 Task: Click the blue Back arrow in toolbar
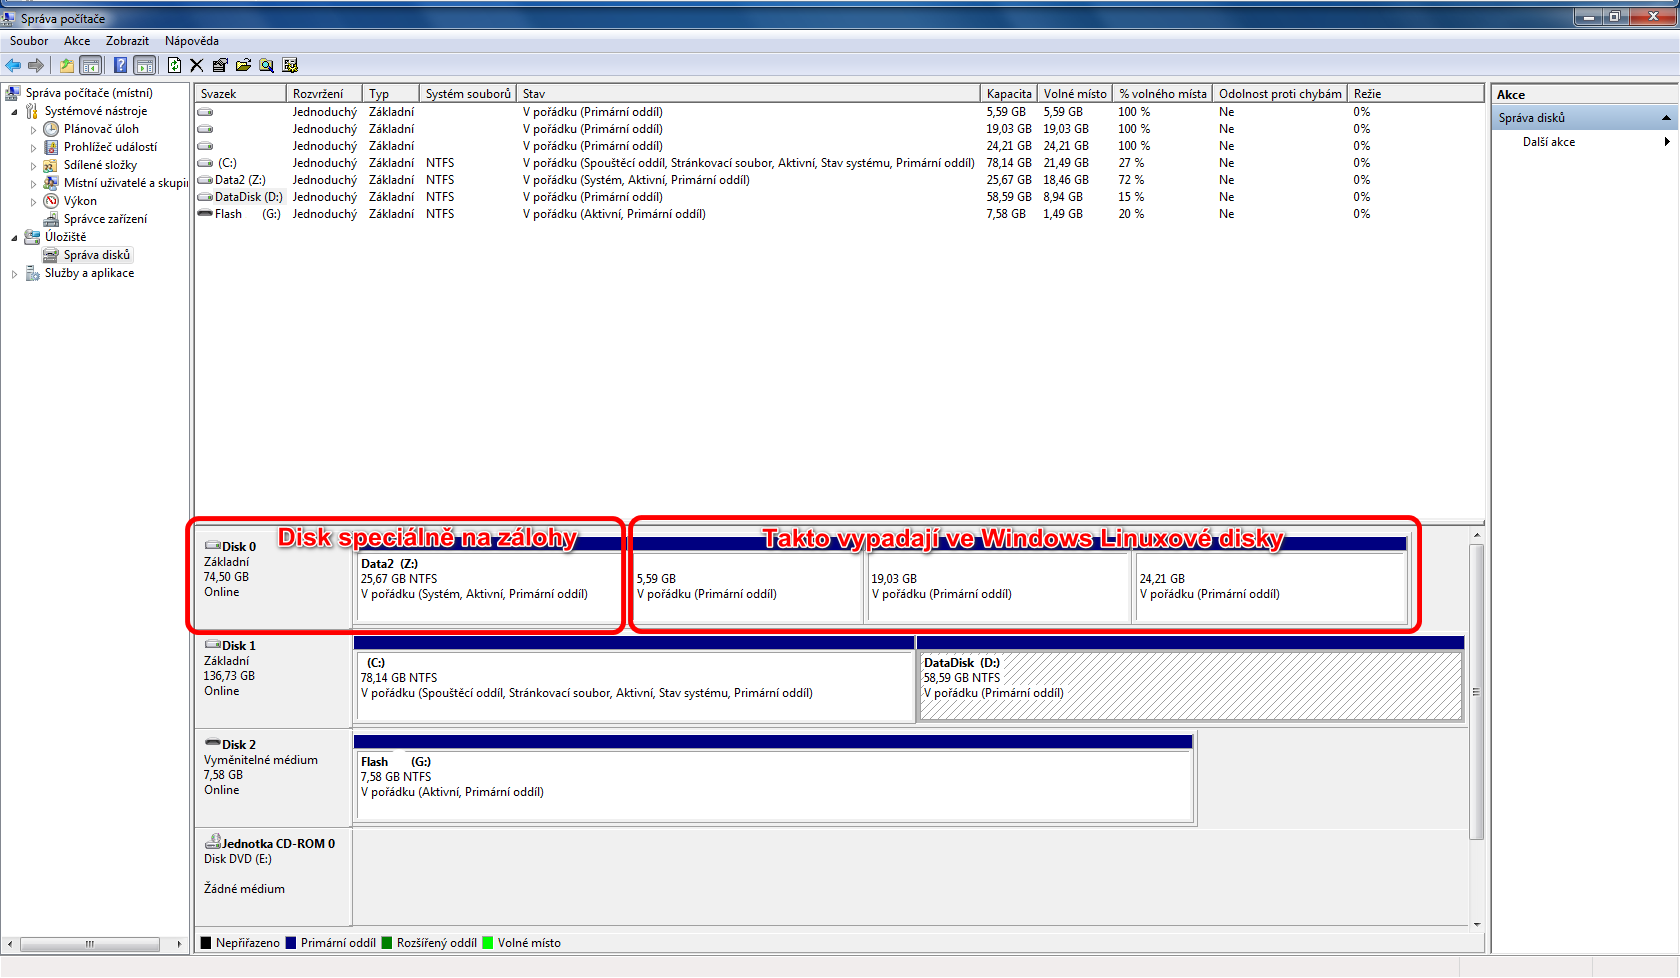(x=13, y=65)
